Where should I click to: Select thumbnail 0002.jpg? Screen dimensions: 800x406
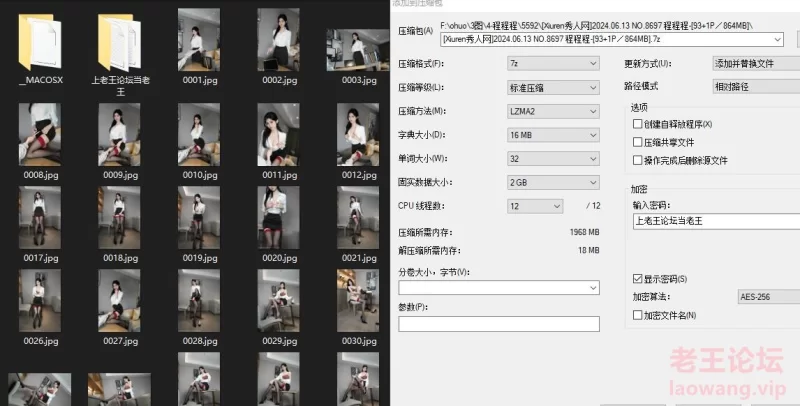279,39
